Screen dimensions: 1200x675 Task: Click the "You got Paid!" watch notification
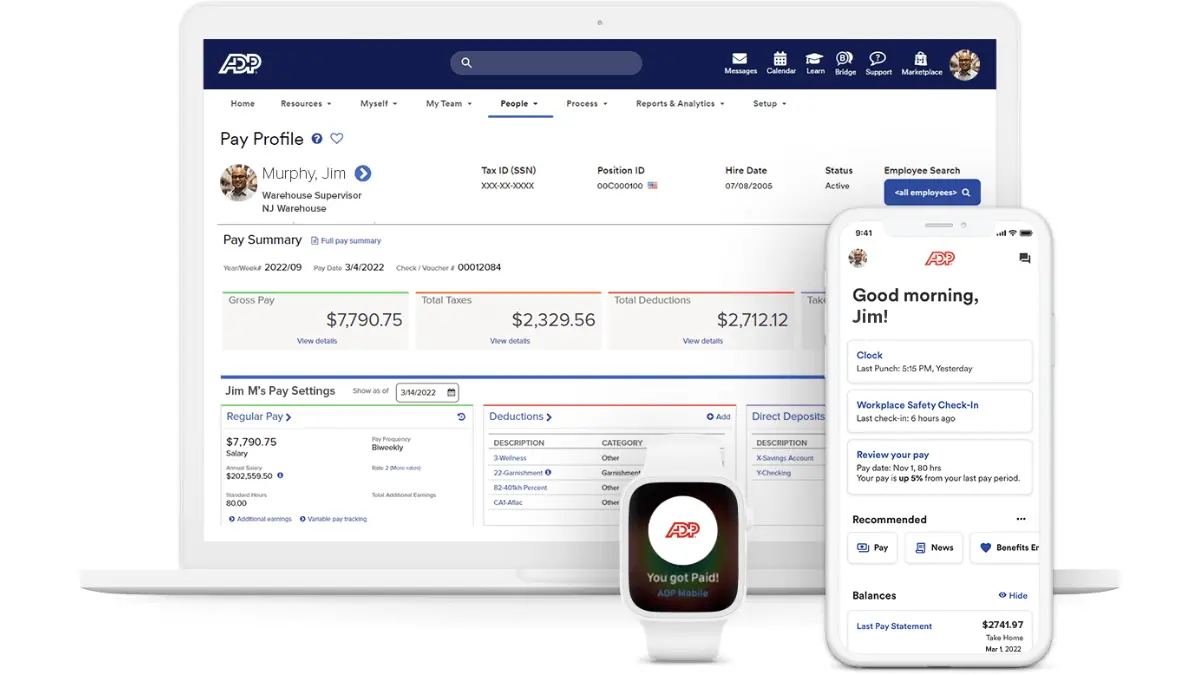pos(683,578)
